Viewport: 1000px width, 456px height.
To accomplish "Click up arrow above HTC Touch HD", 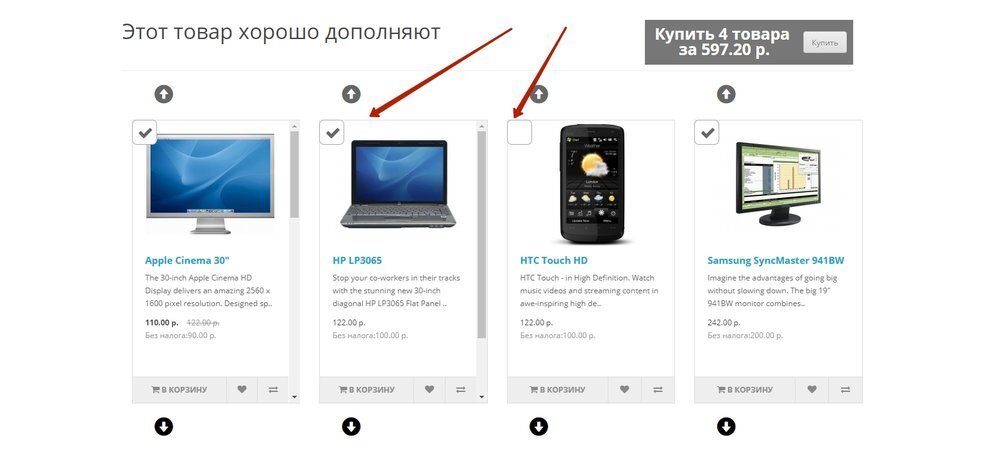I will pyautogui.click(x=539, y=94).
